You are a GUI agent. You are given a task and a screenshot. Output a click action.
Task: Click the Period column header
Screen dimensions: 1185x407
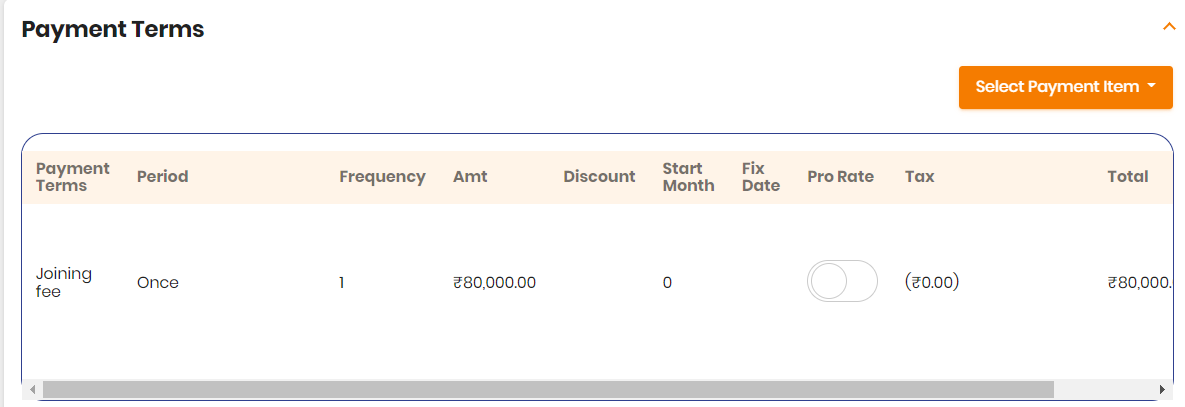[x=163, y=177]
